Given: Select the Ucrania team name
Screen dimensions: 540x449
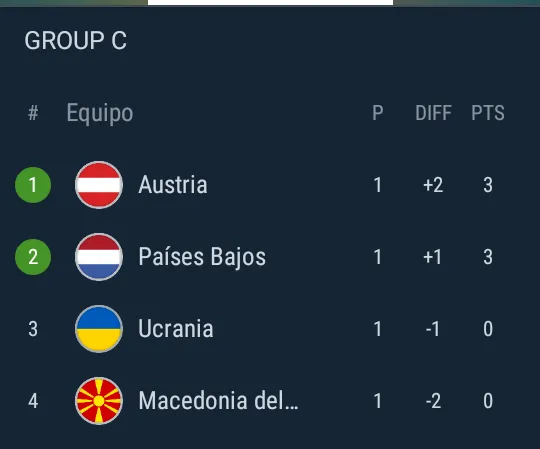Looking at the screenshot, I should [x=176, y=329].
